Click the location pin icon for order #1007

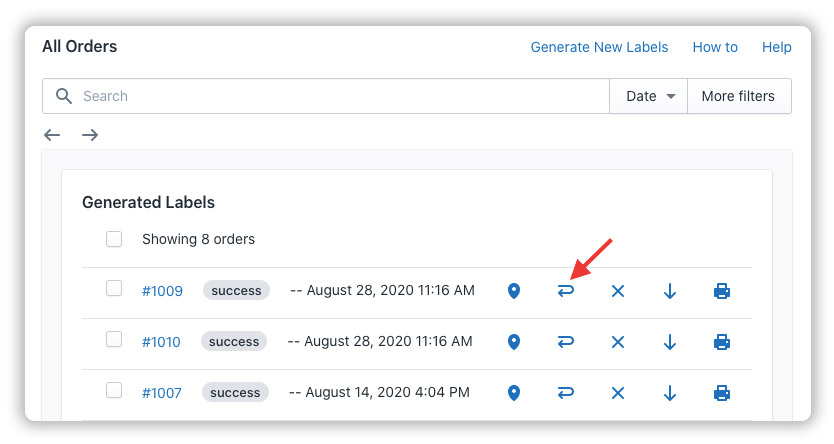[514, 393]
